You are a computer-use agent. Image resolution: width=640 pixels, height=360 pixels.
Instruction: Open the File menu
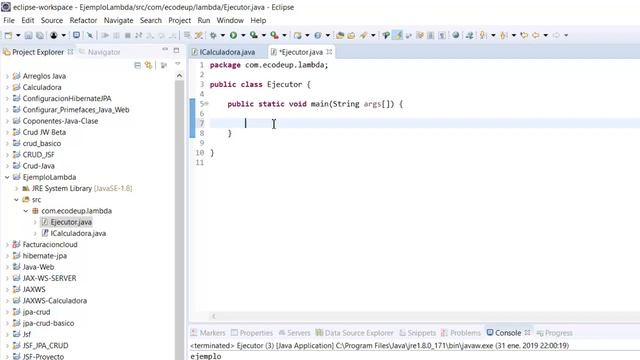9,20
